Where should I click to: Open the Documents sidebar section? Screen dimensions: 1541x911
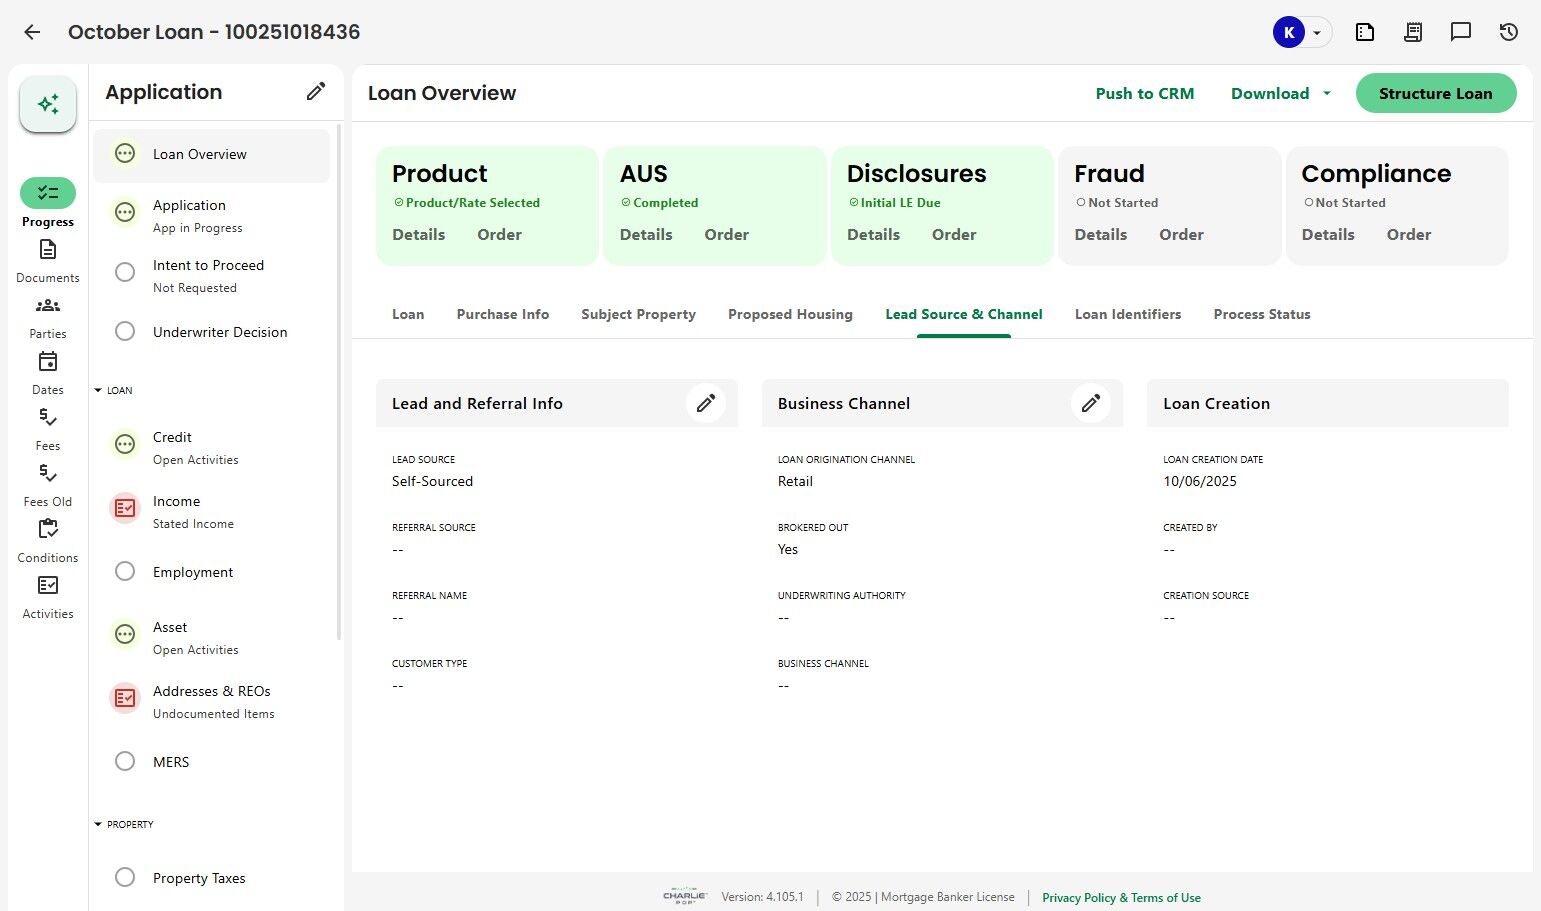(48, 260)
